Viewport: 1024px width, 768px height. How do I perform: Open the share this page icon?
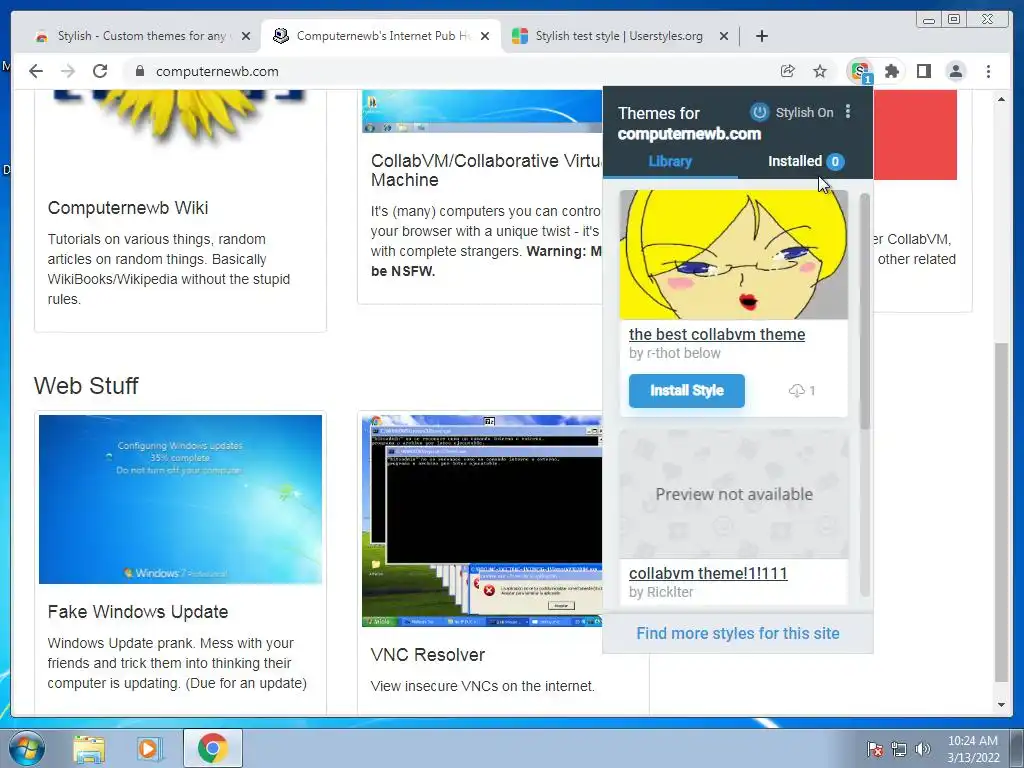(x=788, y=71)
